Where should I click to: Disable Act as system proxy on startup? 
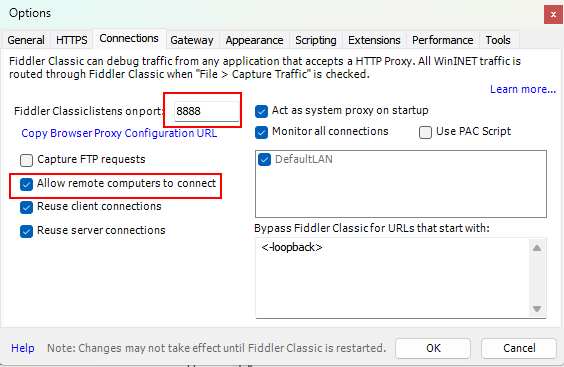coord(261,111)
